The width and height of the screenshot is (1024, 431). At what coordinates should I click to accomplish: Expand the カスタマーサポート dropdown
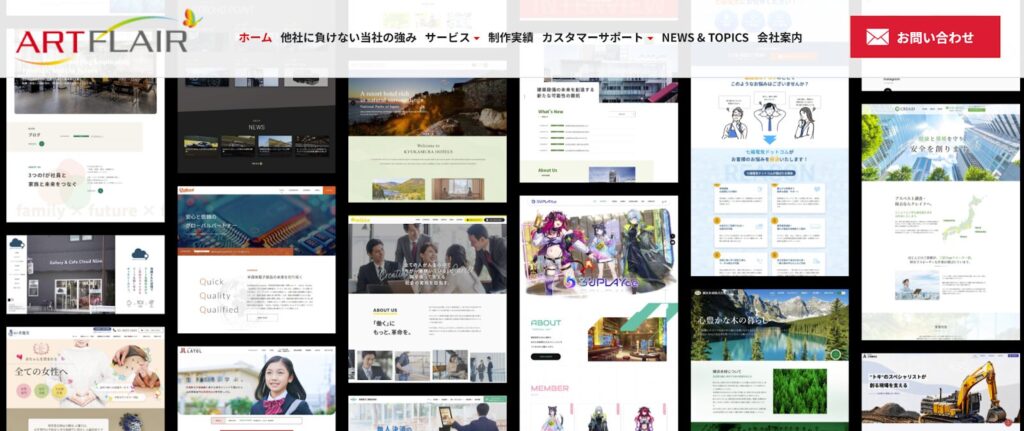(597, 37)
